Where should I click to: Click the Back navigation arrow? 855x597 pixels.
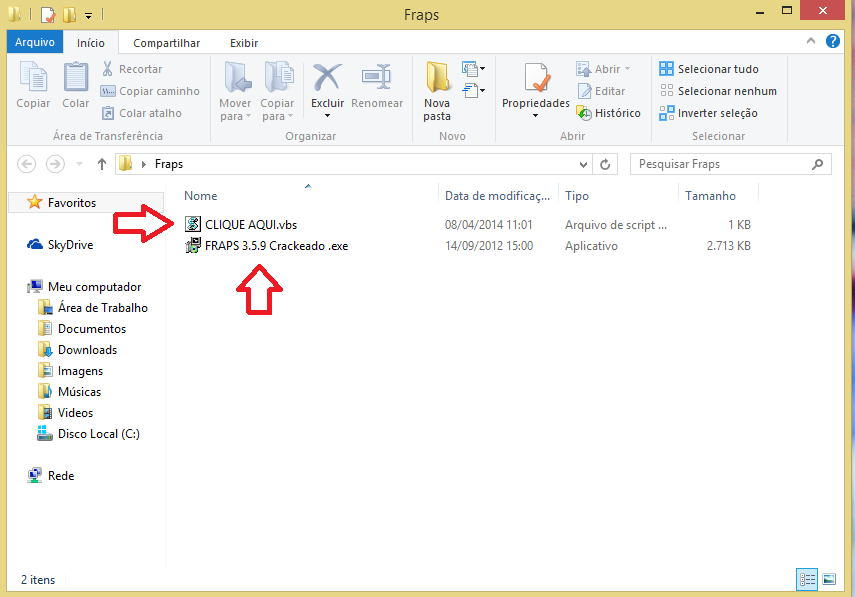pyautogui.click(x=27, y=164)
